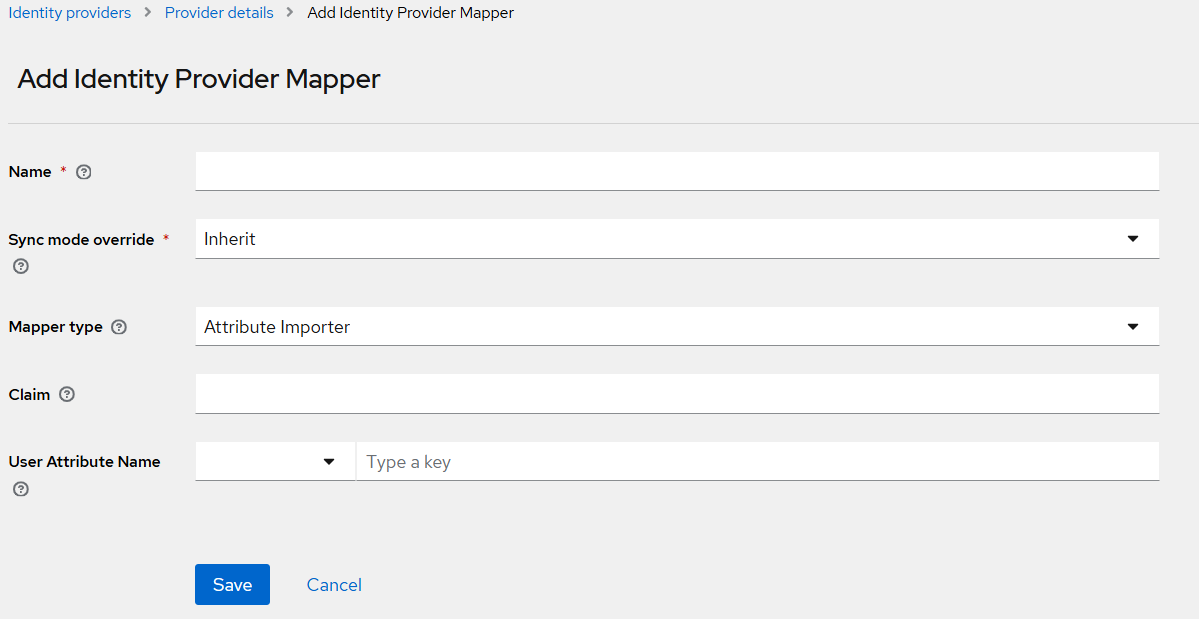1199x619 pixels.
Task: Click the Claim help question-mark icon
Action: click(x=67, y=395)
